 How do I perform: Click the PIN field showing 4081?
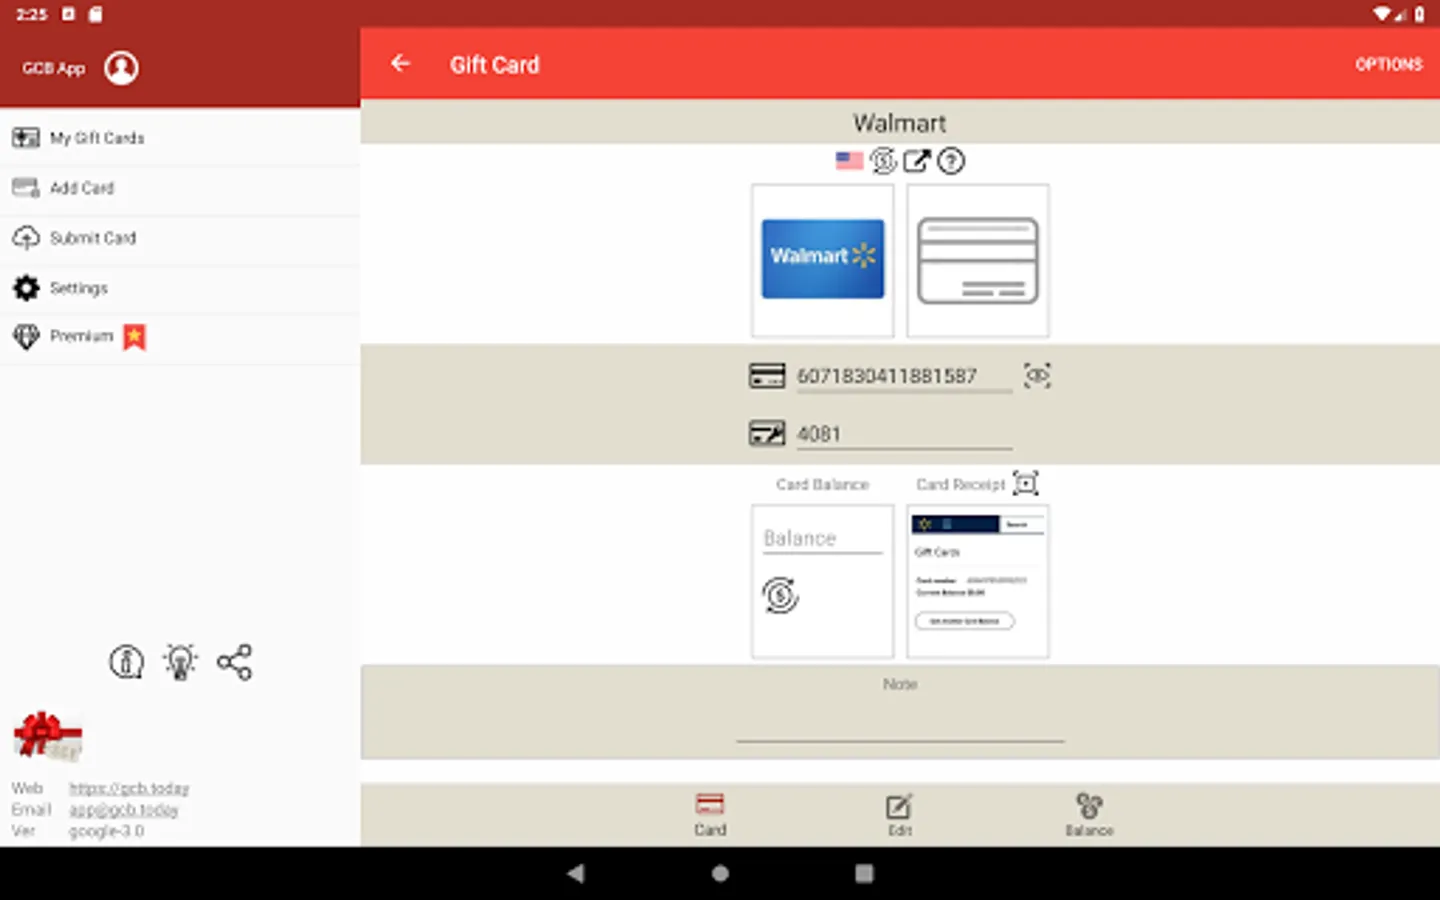[x=904, y=434]
